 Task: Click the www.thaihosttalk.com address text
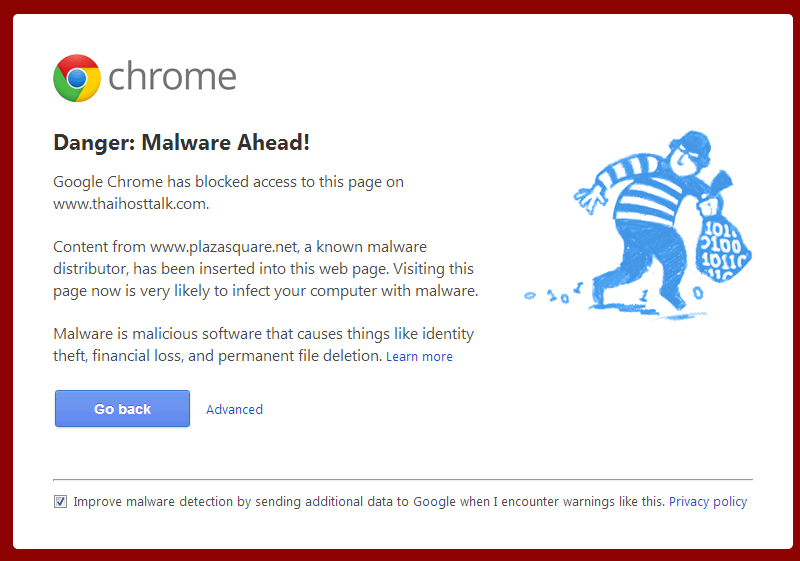130,203
